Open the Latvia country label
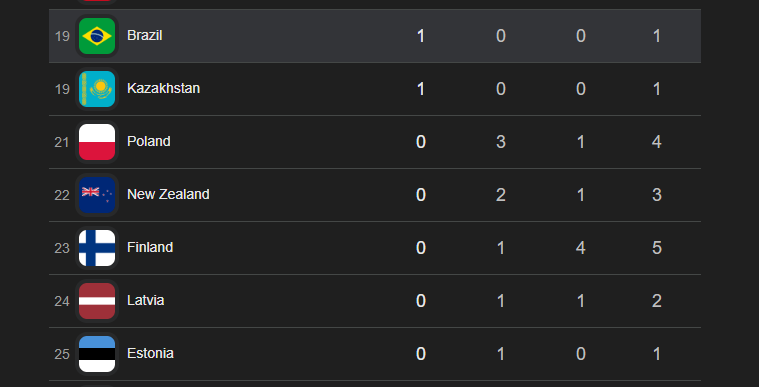 [x=145, y=300]
